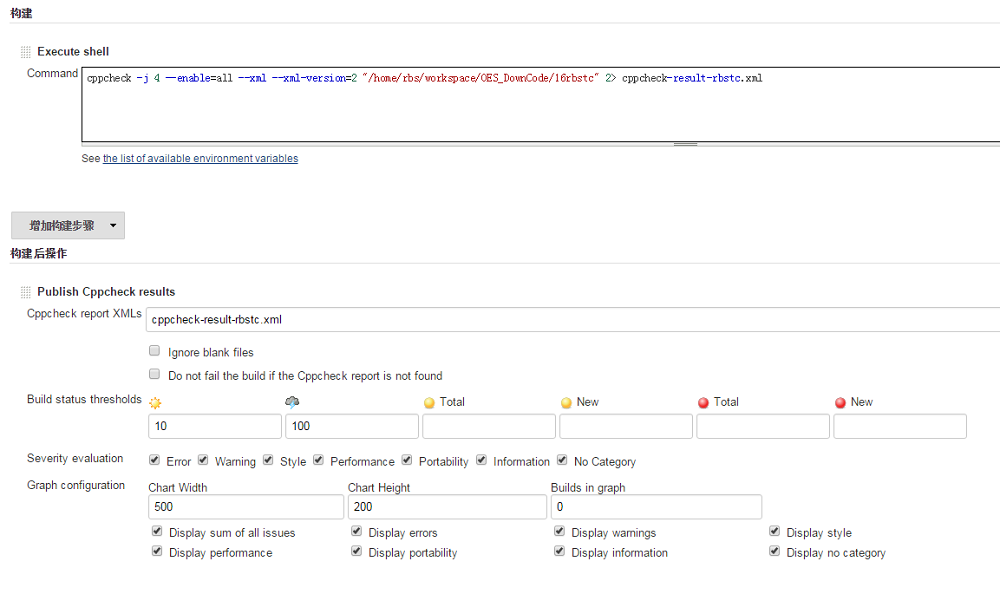The image size is (1000, 594).
Task: Click the red ball New threshold icon
Action: click(839, 401)
